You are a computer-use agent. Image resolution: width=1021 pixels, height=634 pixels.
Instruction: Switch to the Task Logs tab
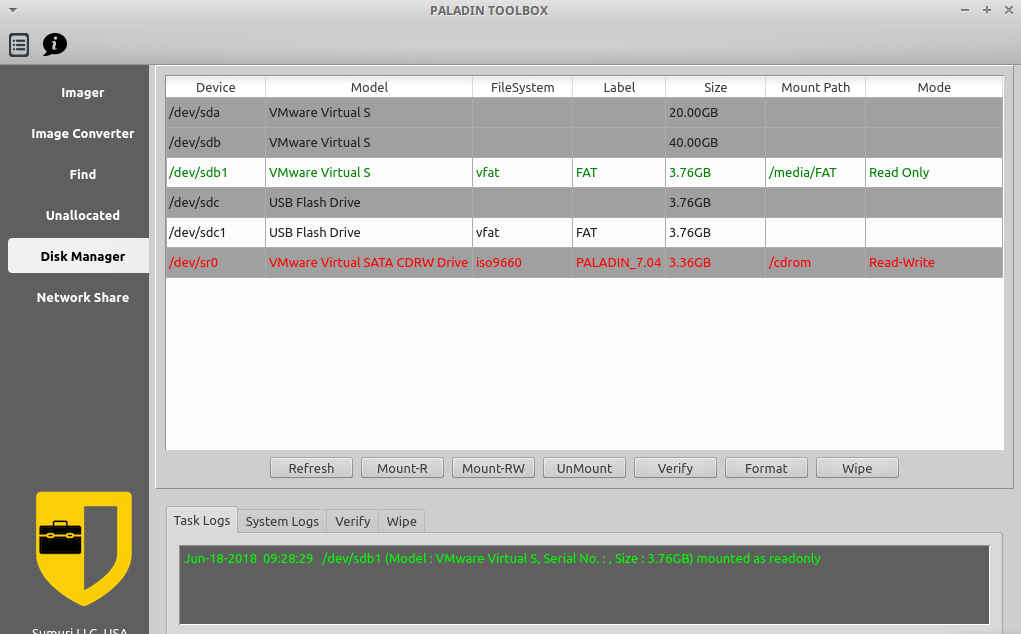pos(202,520)
